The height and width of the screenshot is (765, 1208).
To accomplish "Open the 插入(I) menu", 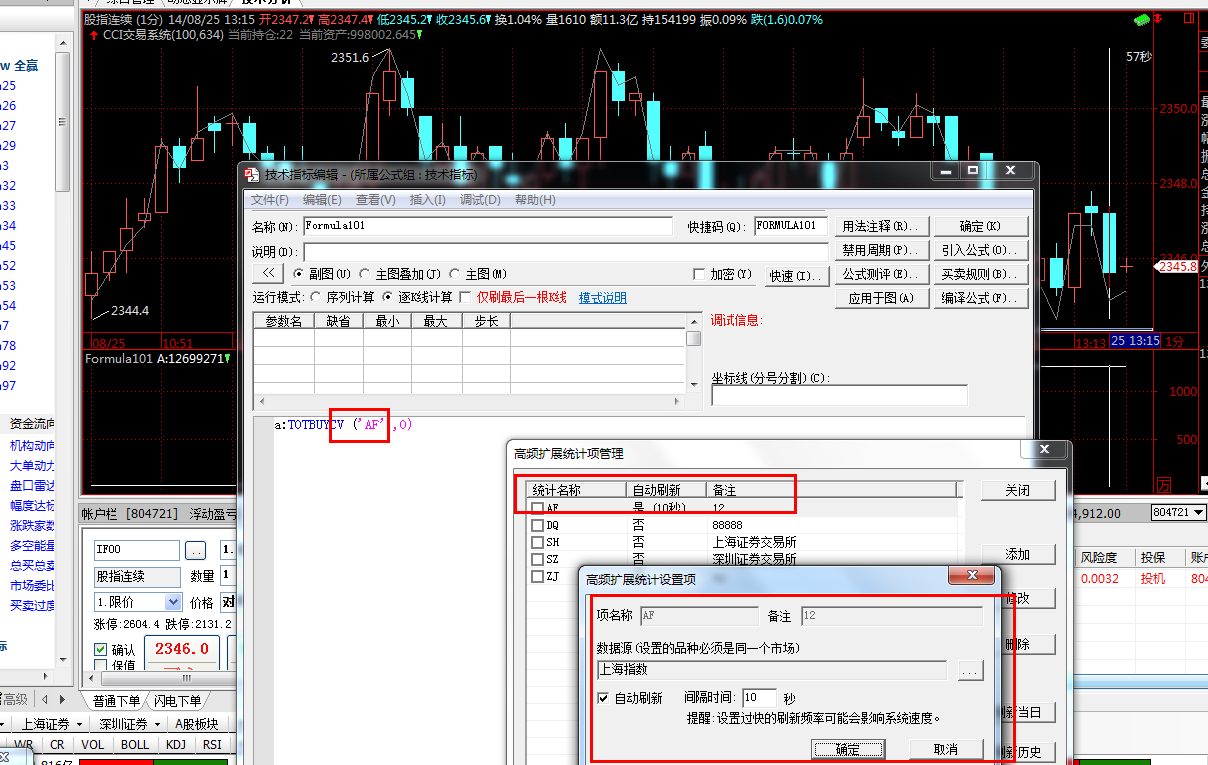I will [427, 200].
